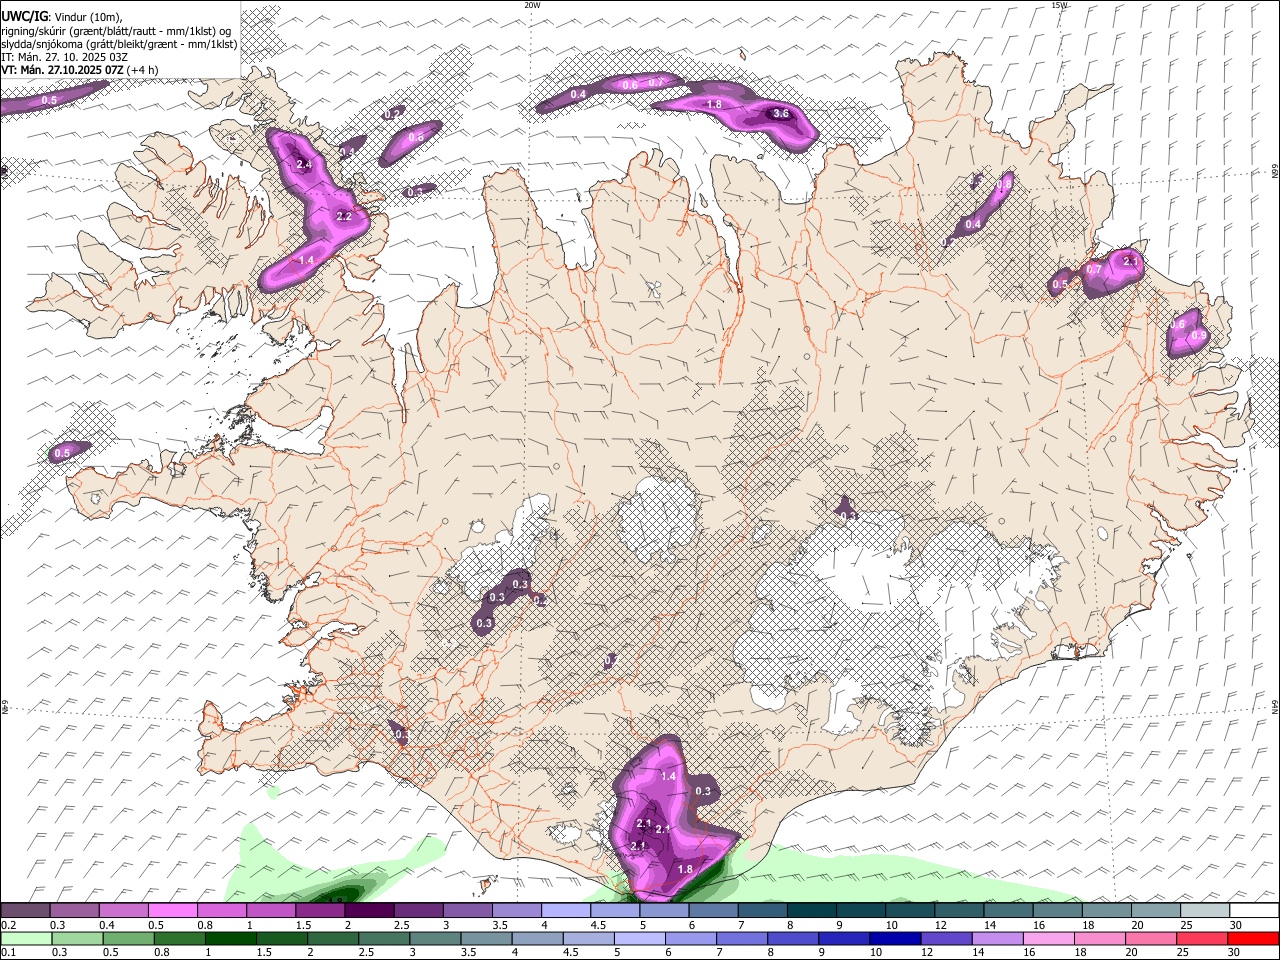The width and height of the screenshot is (1280, 960).
Task: Click the 2.2 snowfall value in Westfjords
Action: 344,216
